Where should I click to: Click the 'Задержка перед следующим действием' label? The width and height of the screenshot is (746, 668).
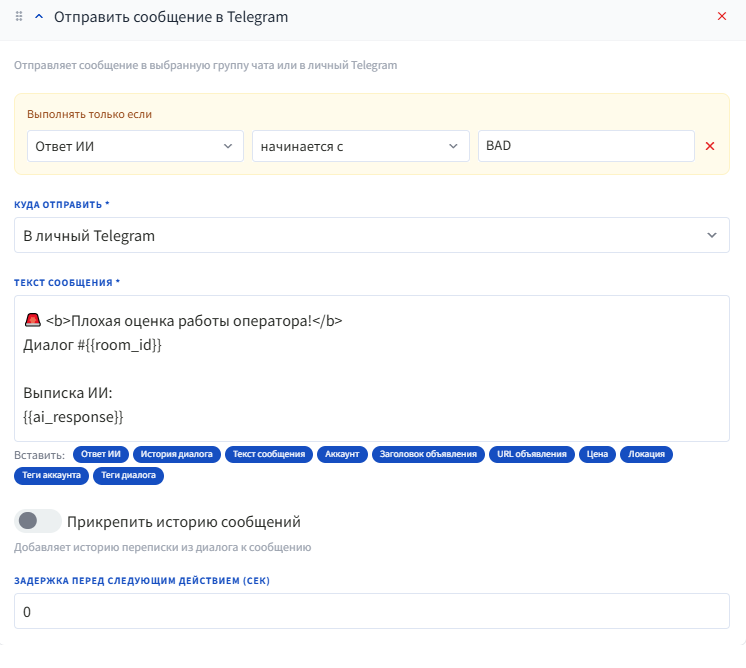(142, 580)
